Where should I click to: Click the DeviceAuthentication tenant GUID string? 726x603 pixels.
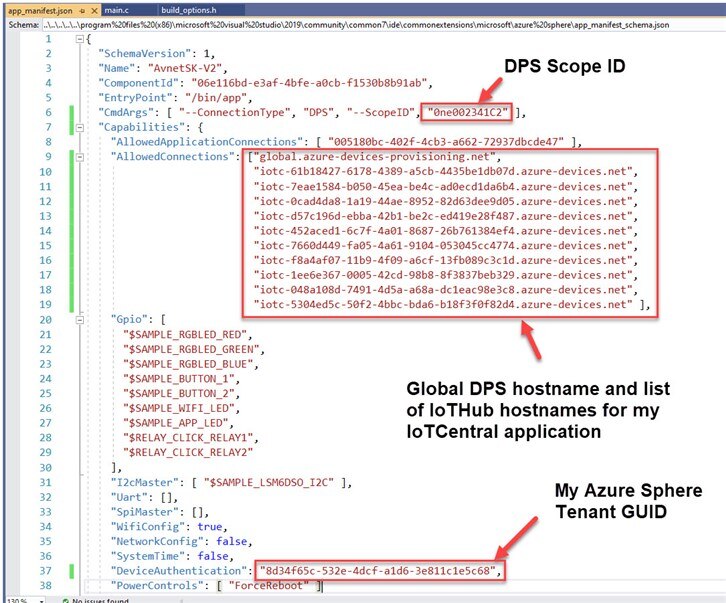point(379,570)
